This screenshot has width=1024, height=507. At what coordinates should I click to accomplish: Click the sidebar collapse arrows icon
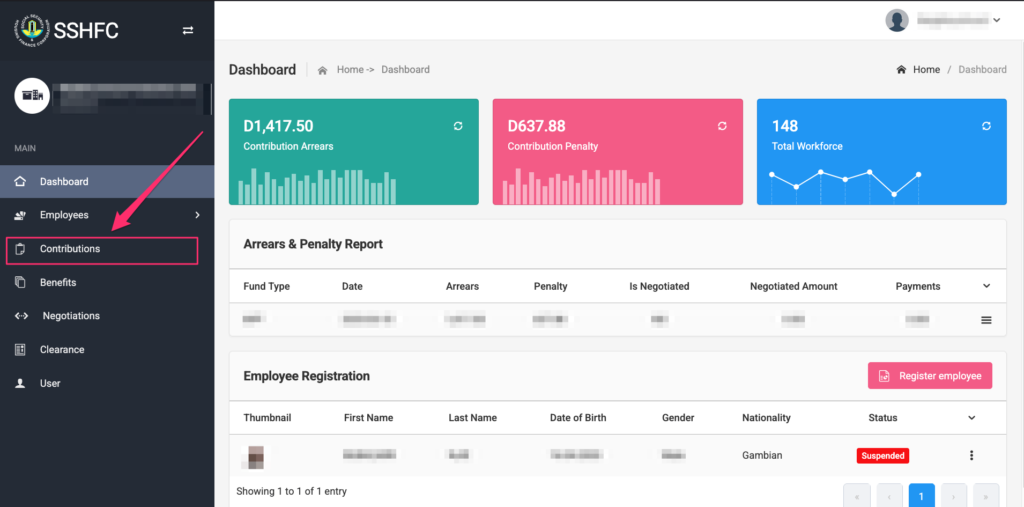coord(187,31)
